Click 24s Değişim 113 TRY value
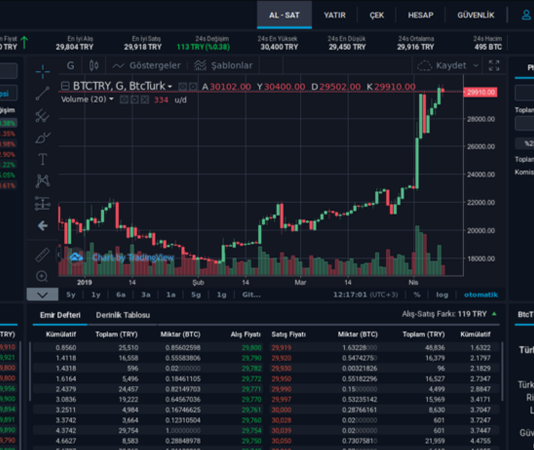The height and width of the screenshot is (450, 534). (x=203, y=47)
